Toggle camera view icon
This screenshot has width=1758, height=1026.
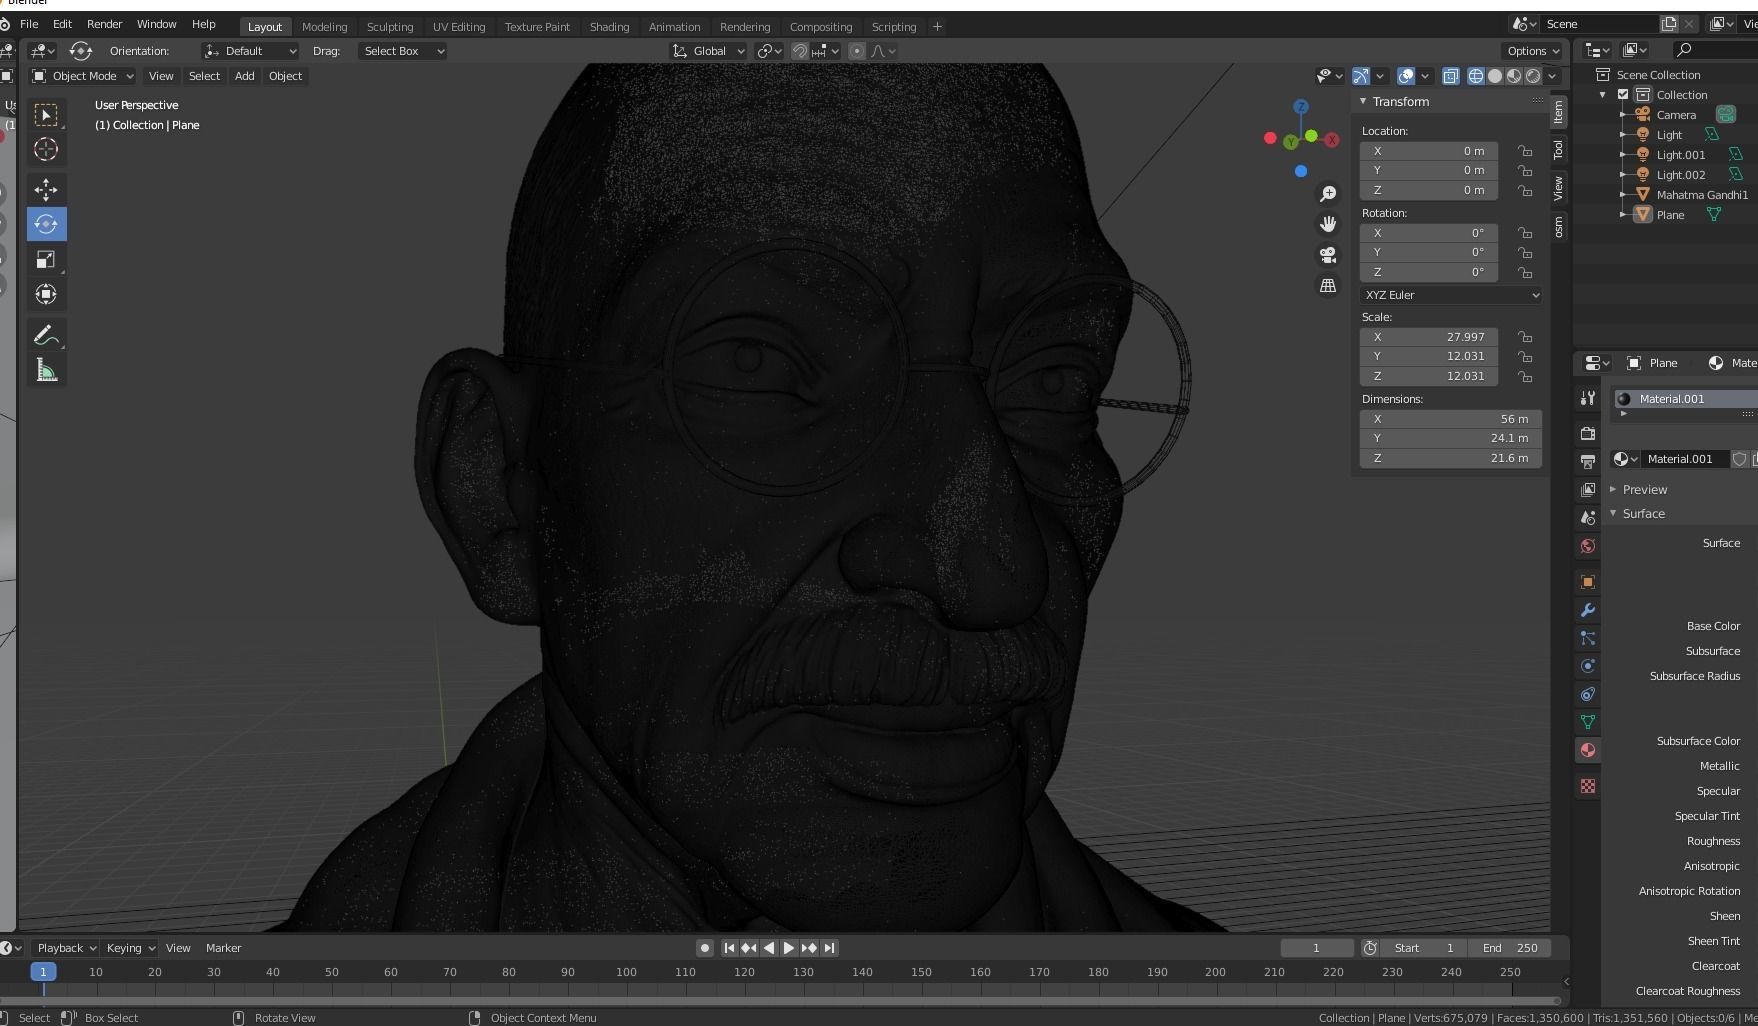1328,255
